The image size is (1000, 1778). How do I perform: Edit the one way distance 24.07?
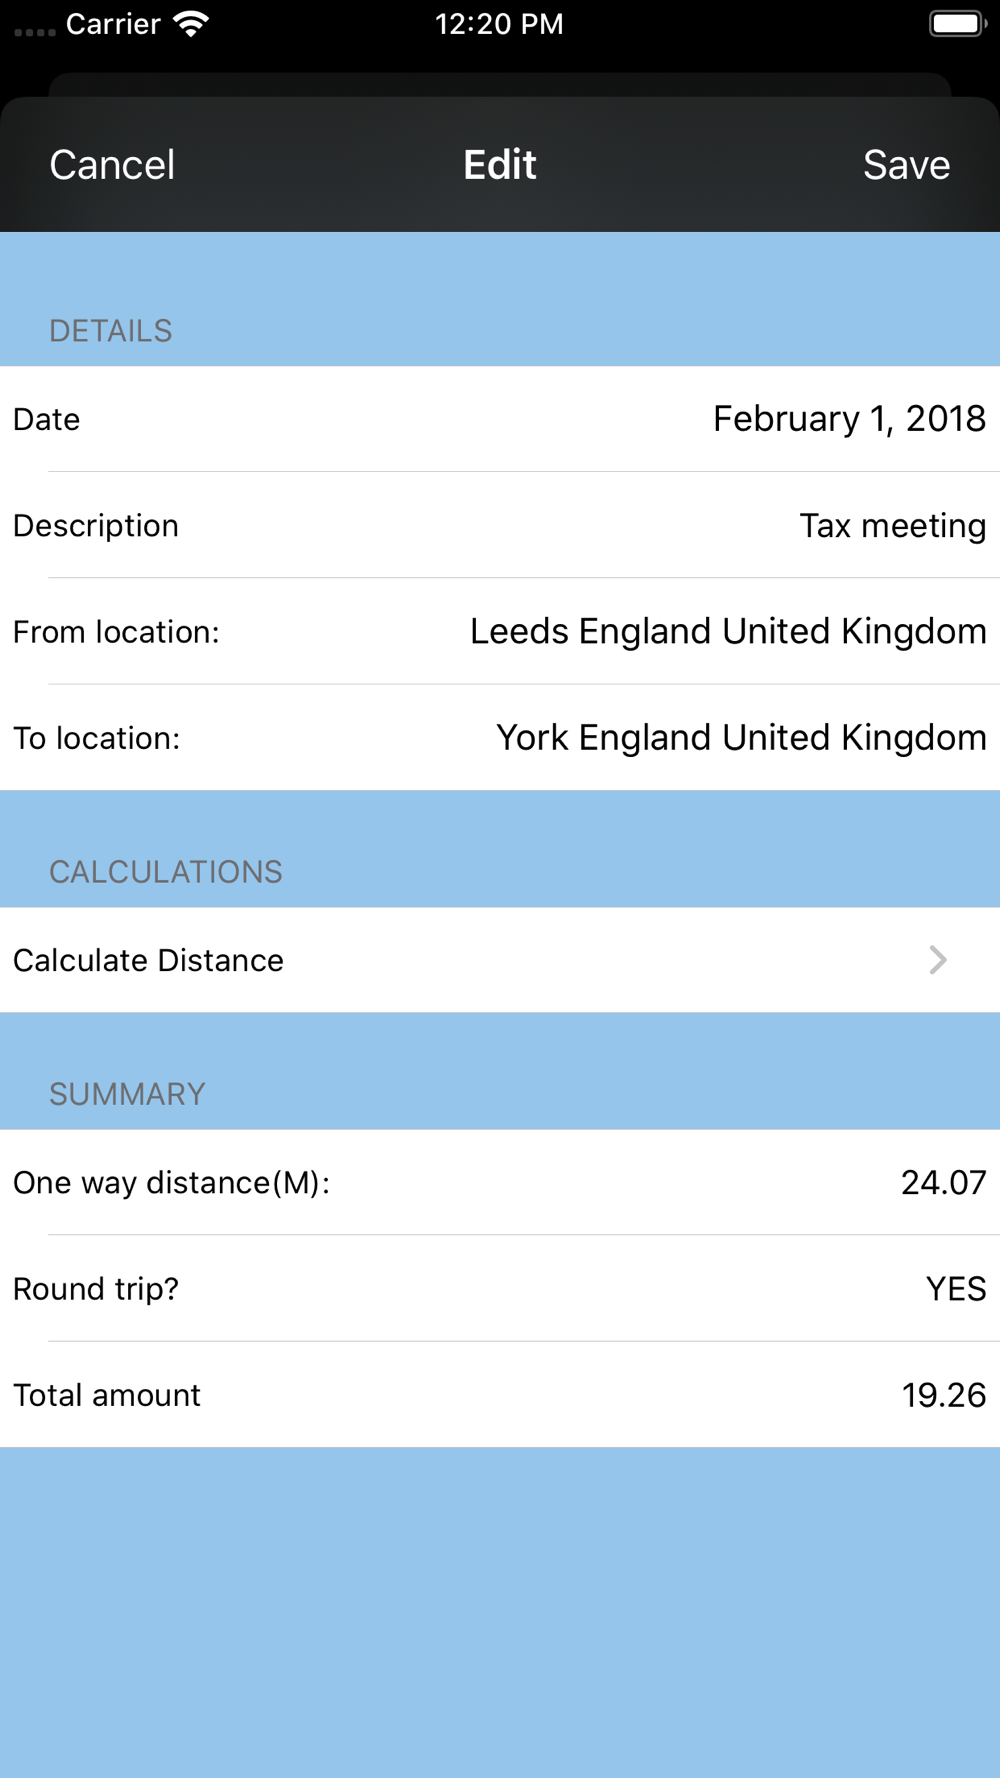(x=943, y=1183)
